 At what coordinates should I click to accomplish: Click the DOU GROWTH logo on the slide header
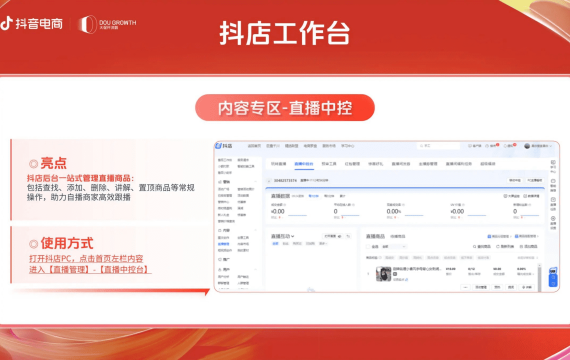click(x=108, y=24)
